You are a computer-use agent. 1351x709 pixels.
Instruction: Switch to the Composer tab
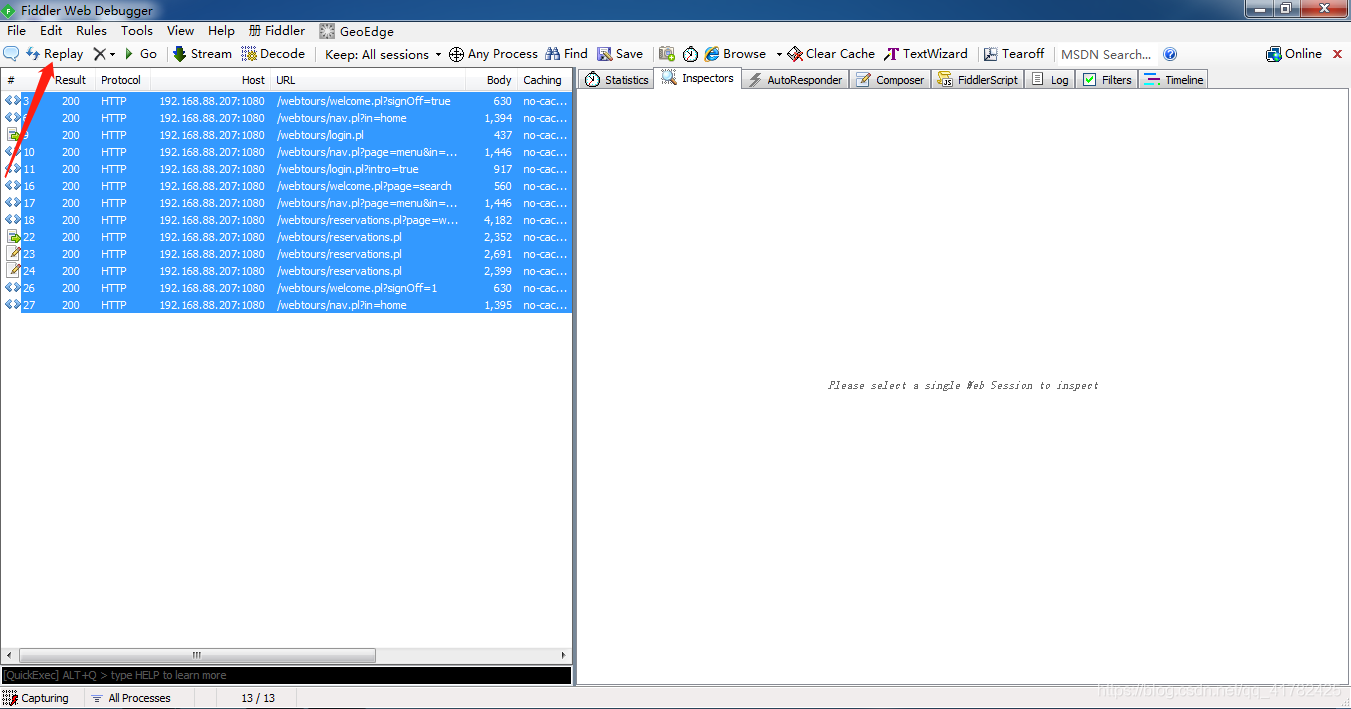(x=890, y=79)
